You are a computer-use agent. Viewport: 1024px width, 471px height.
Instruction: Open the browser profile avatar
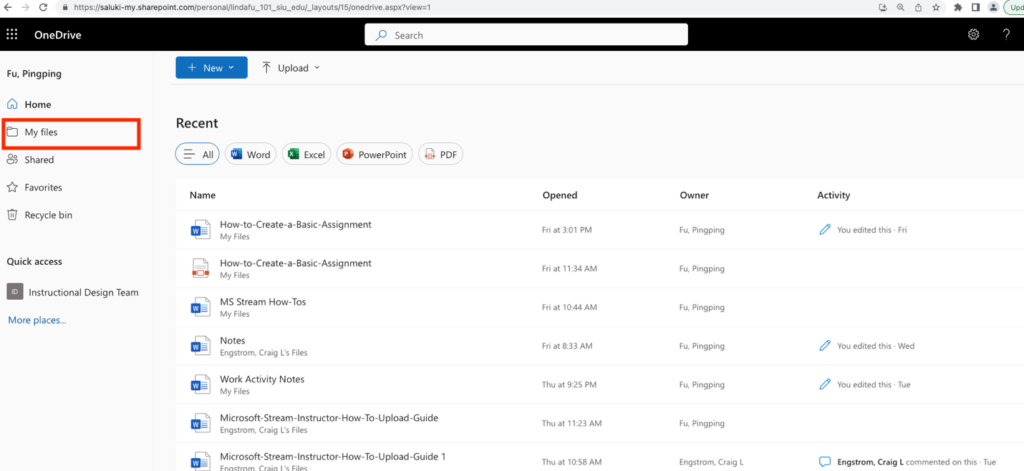(993, 7)
